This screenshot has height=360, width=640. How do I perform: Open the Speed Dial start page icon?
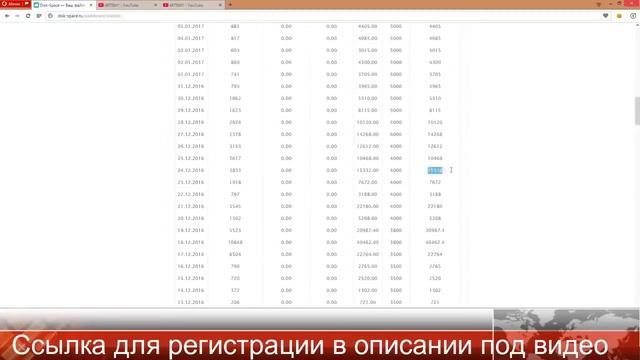pyautogui.click(x=39, y=16)
